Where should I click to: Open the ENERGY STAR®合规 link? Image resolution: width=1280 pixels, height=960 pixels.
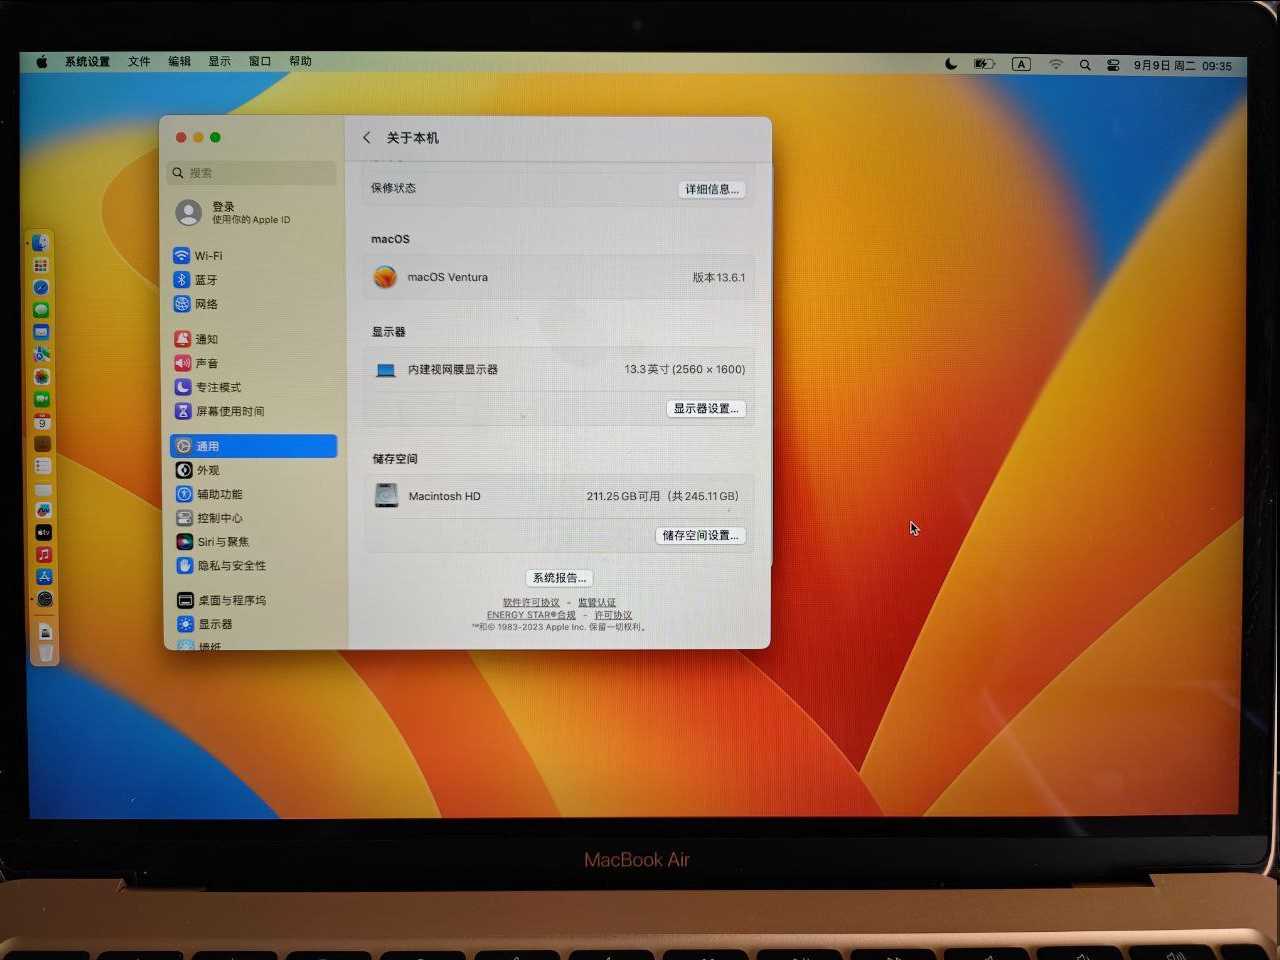coord(531,615)
